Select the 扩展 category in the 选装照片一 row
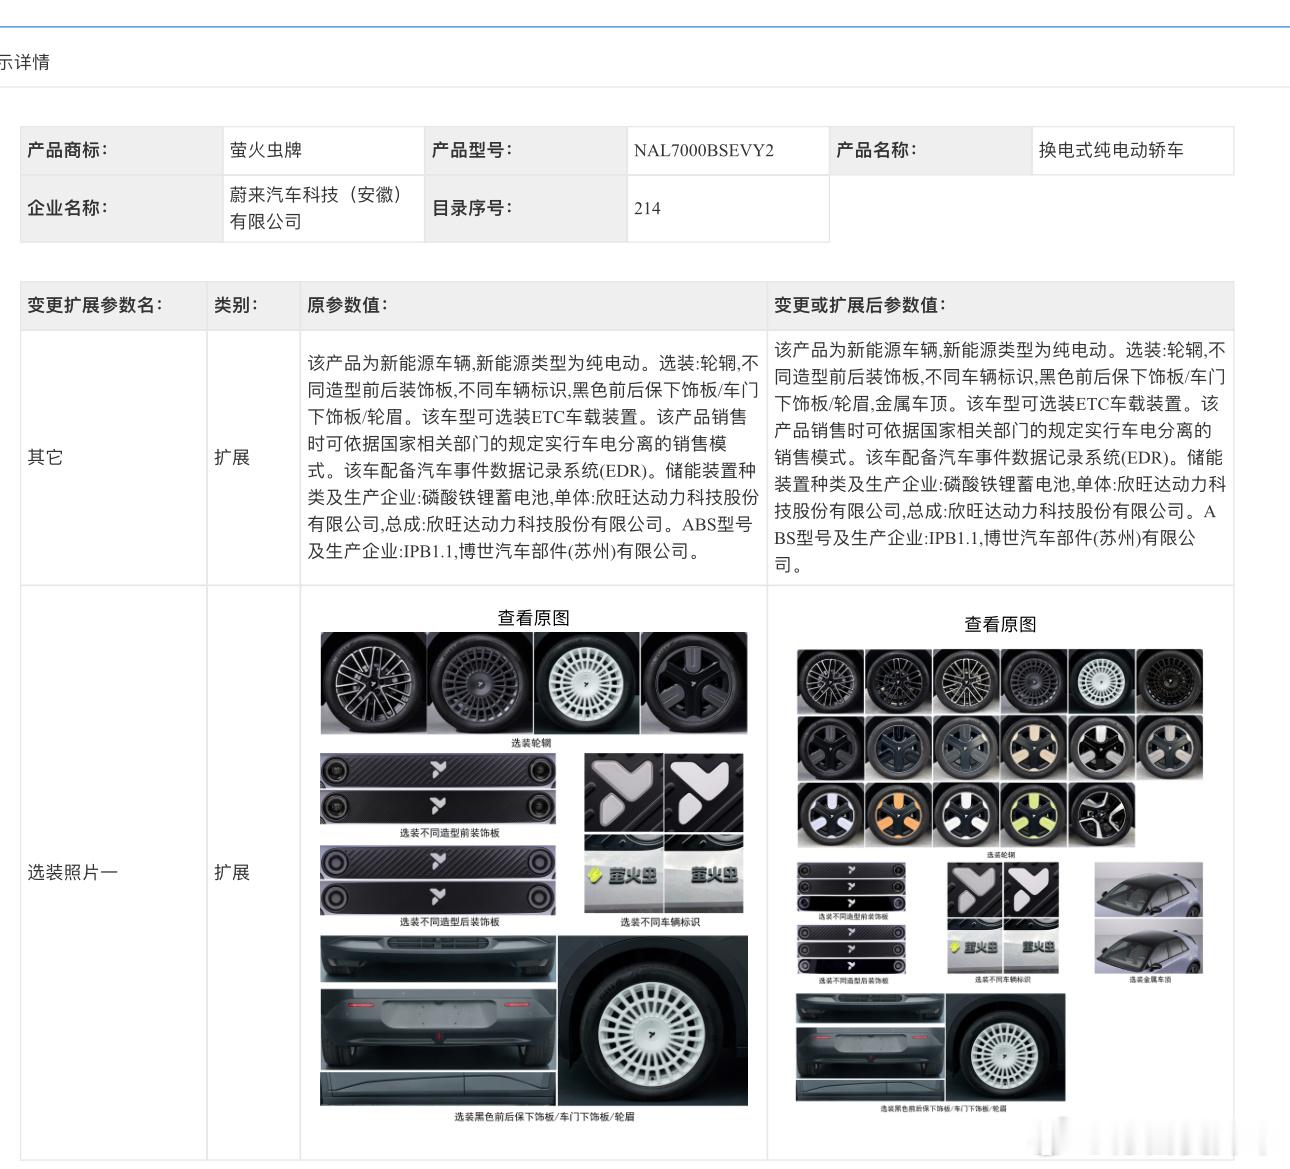This screenshot has width=1290, height=1169. tap(253, 873)
